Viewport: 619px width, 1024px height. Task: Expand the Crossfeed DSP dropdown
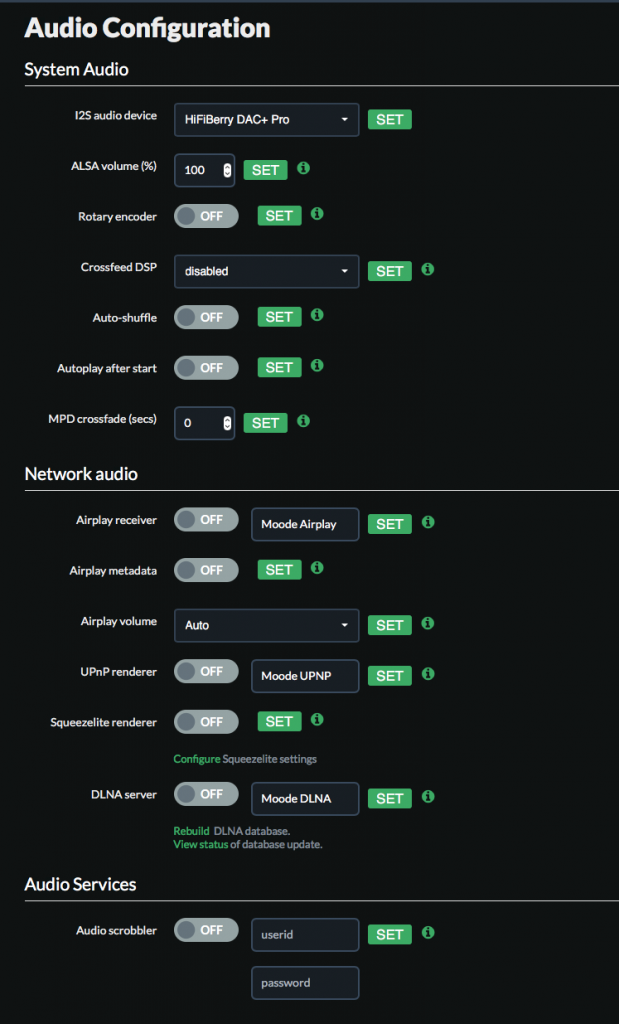click(266, 271)
